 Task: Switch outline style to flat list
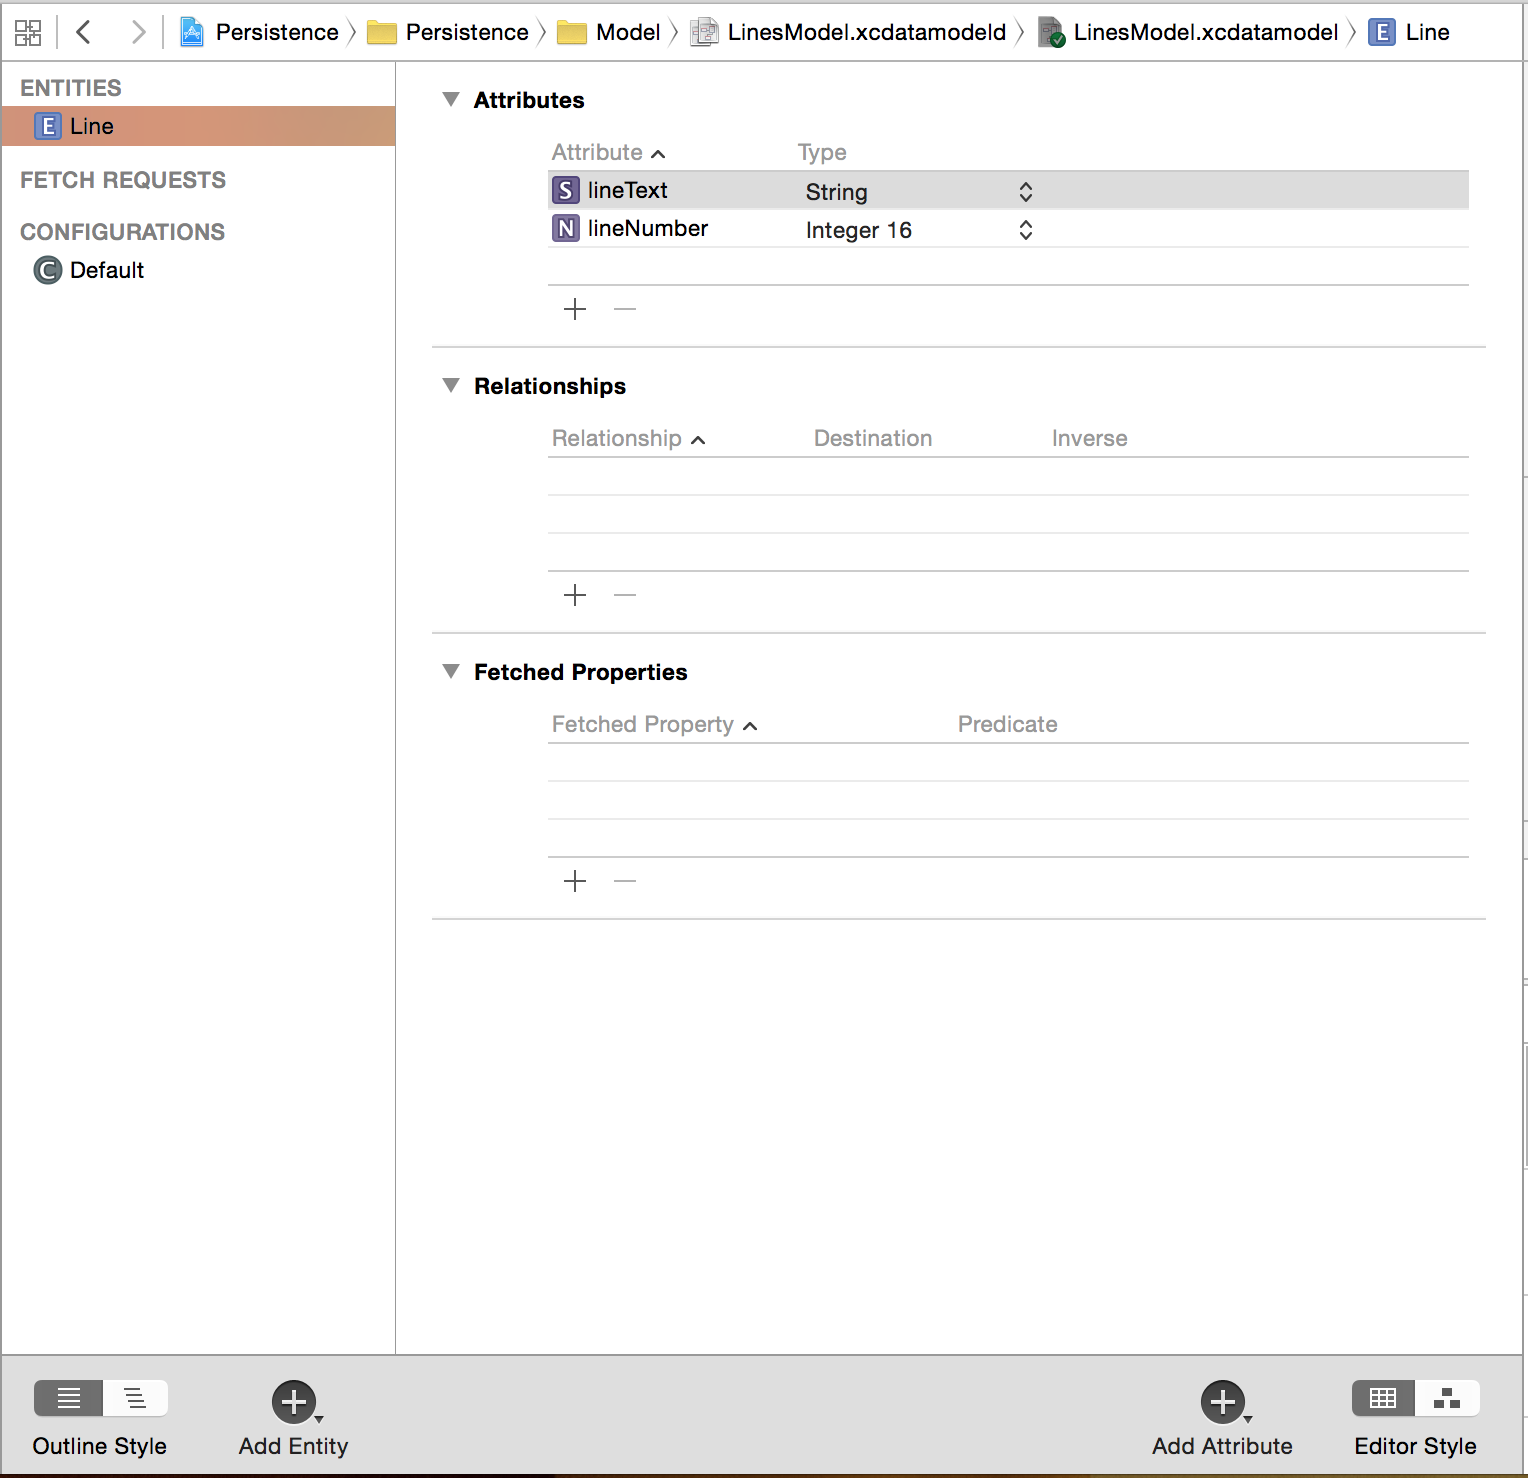pos(68,1398)
